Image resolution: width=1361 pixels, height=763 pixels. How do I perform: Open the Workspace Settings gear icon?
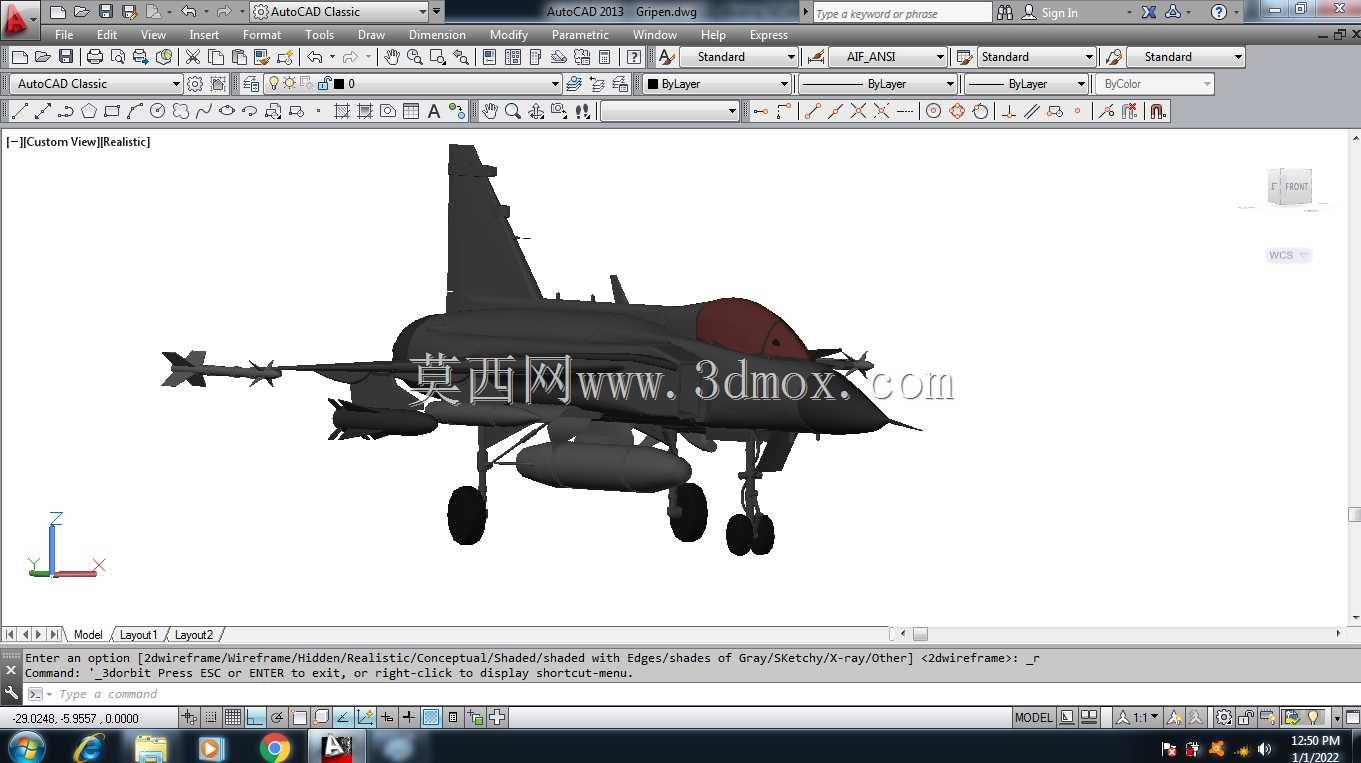click(195, 84)
